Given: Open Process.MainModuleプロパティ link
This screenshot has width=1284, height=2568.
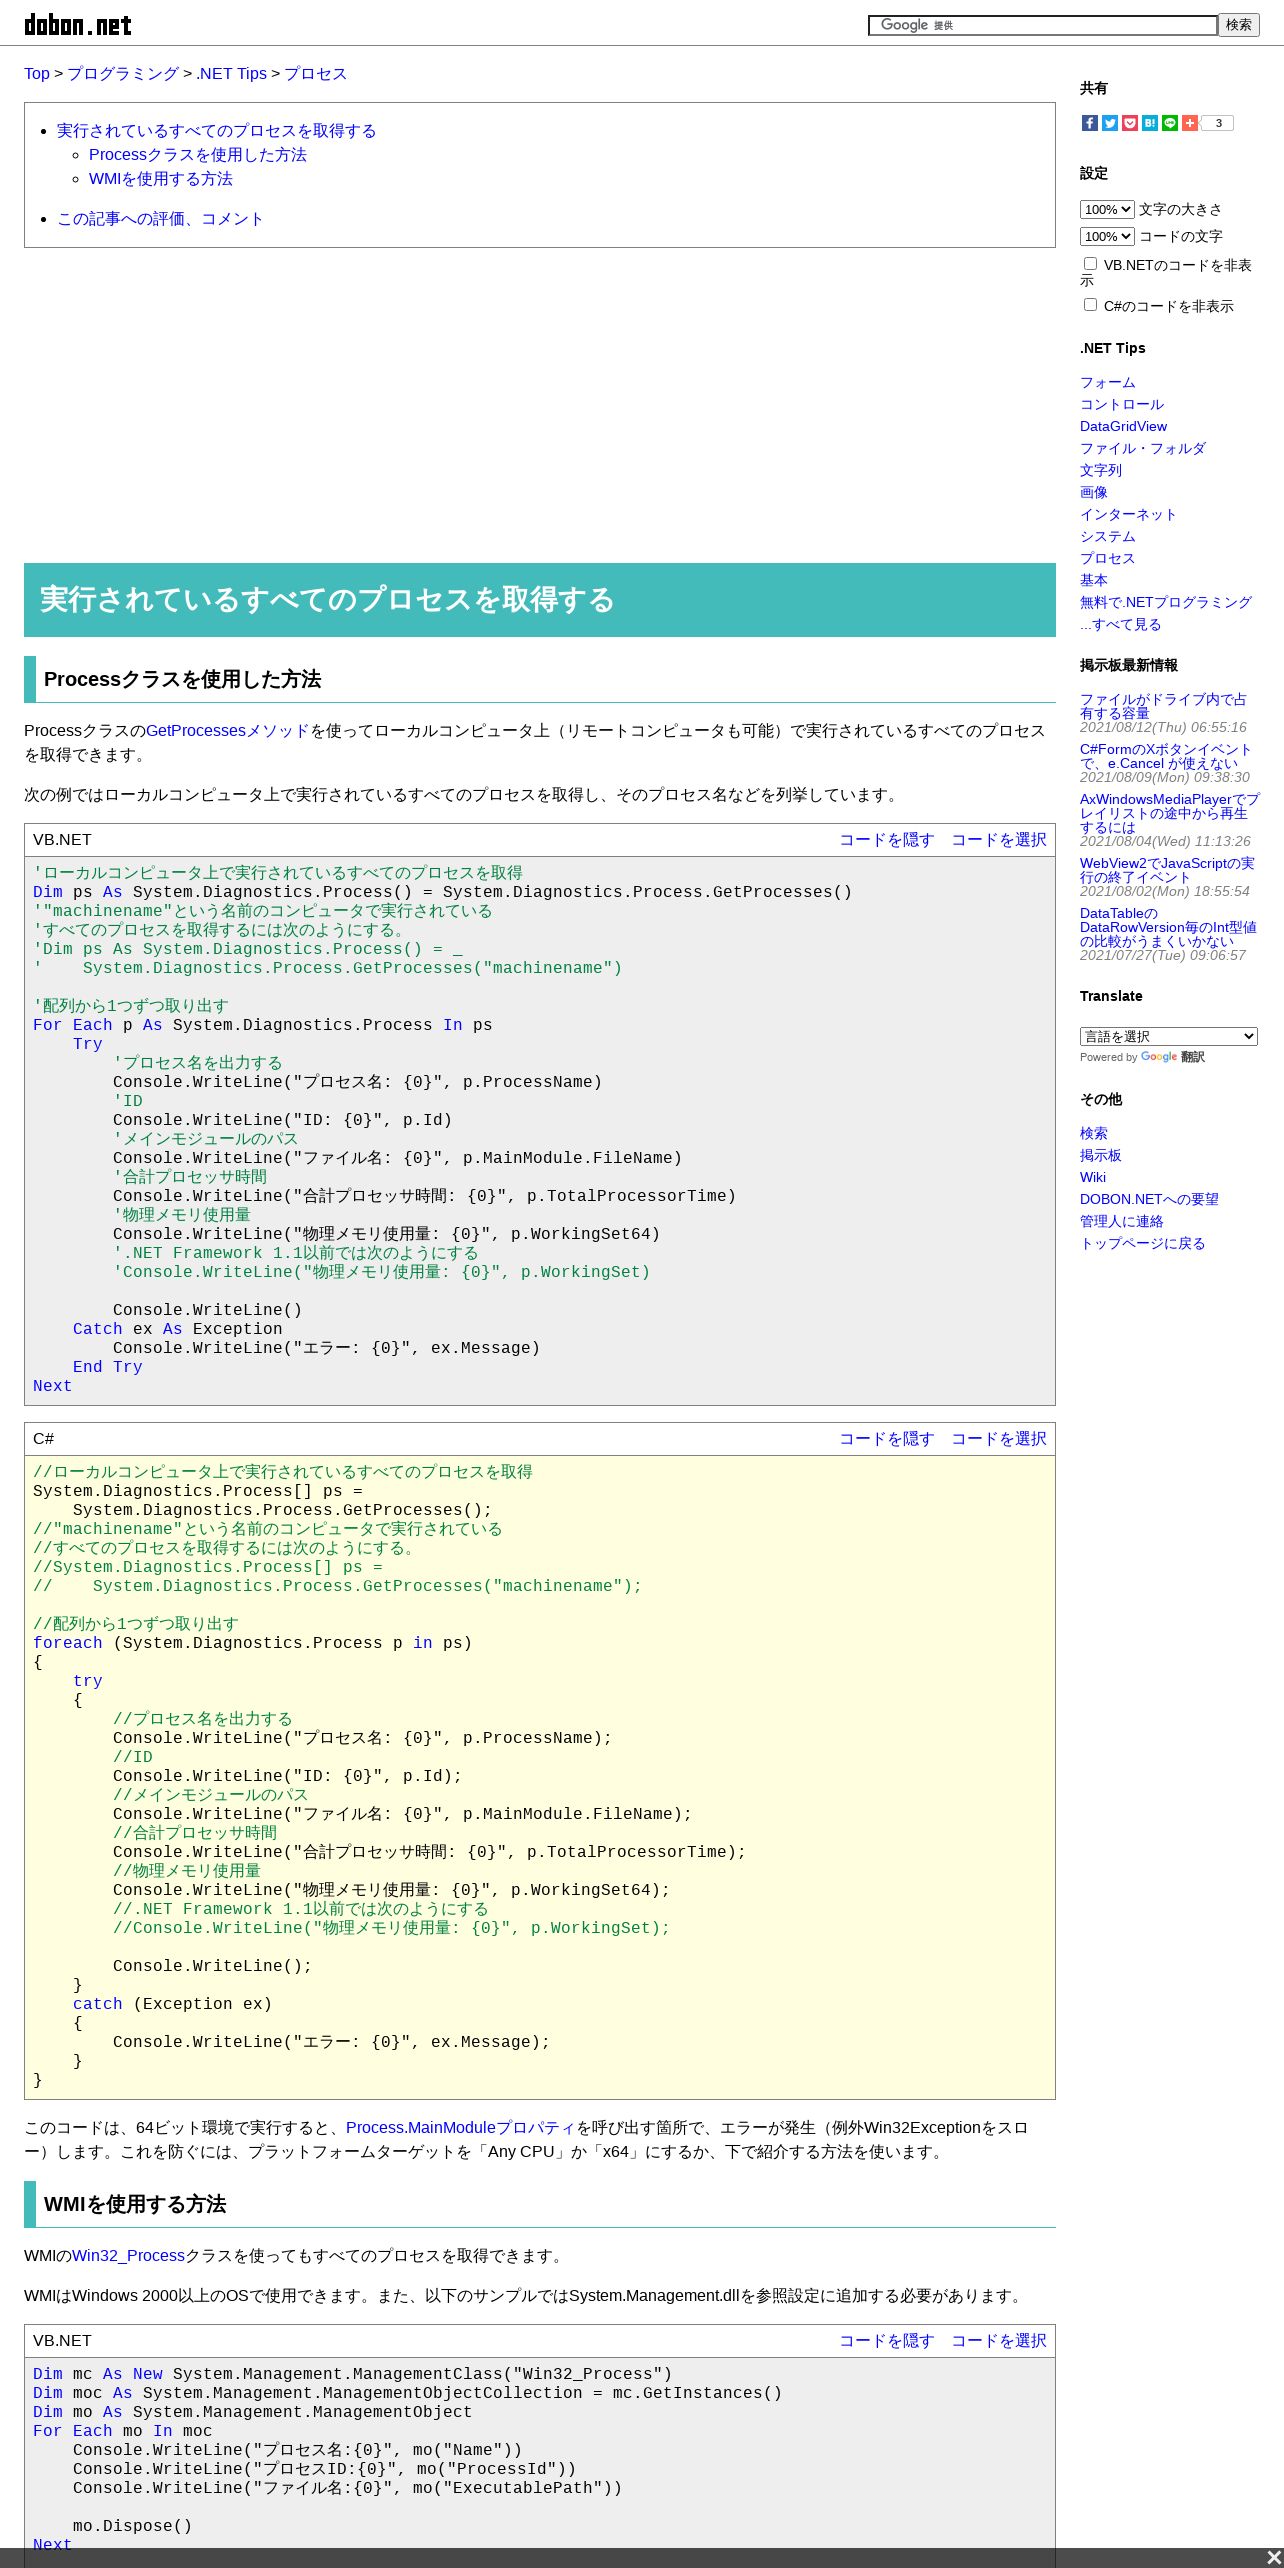Looking at the screenshot, I should pyautogui.click(x=461, y=2128).
